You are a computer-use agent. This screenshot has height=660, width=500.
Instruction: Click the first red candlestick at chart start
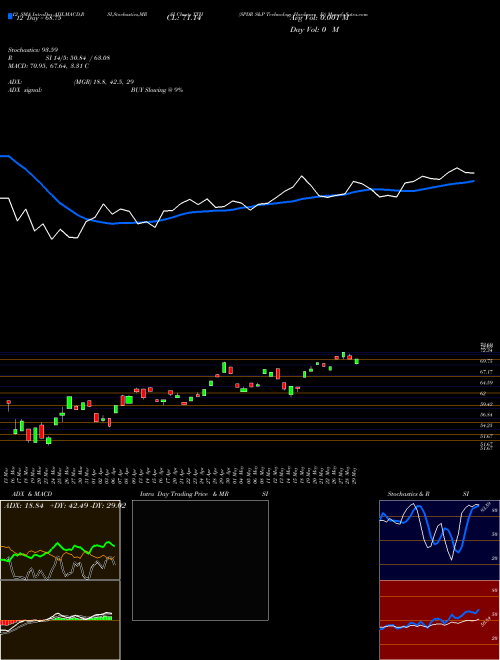(8, 403)
